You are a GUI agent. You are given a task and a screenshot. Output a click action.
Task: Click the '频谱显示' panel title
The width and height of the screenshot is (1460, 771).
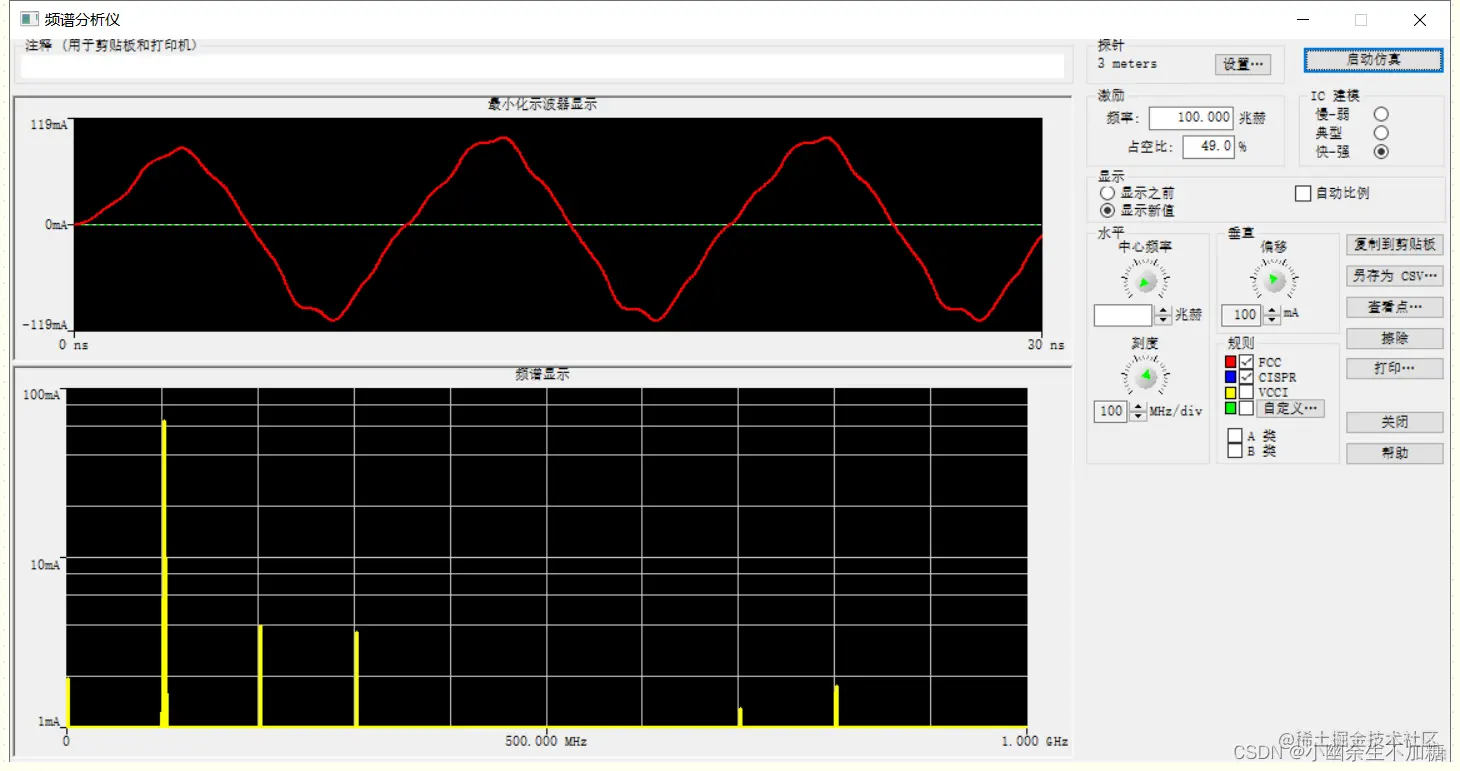click(542, 374)
